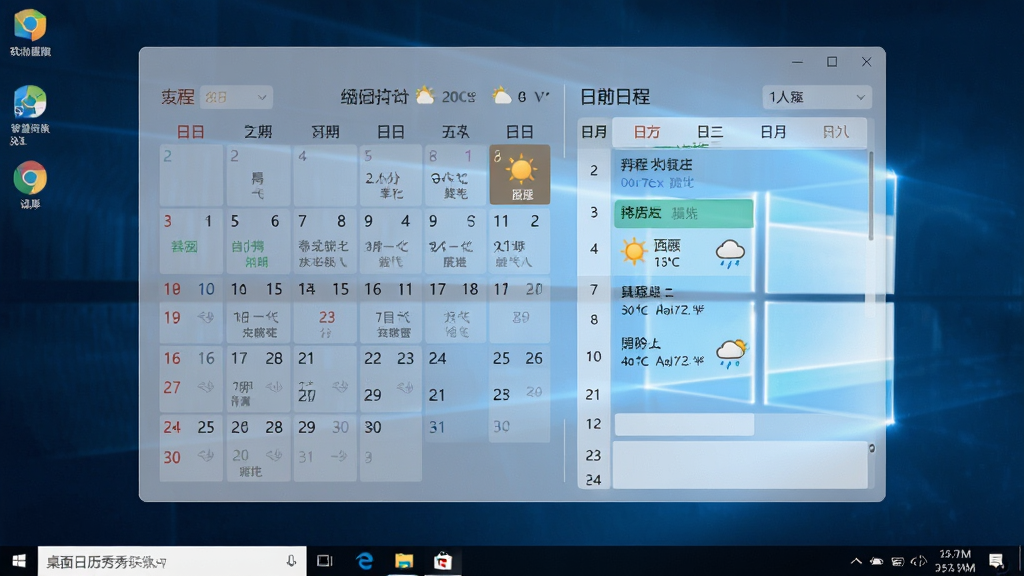Click the keyboard input icon in the tray
1024x576 pixels.
click(x=898, y=562)
